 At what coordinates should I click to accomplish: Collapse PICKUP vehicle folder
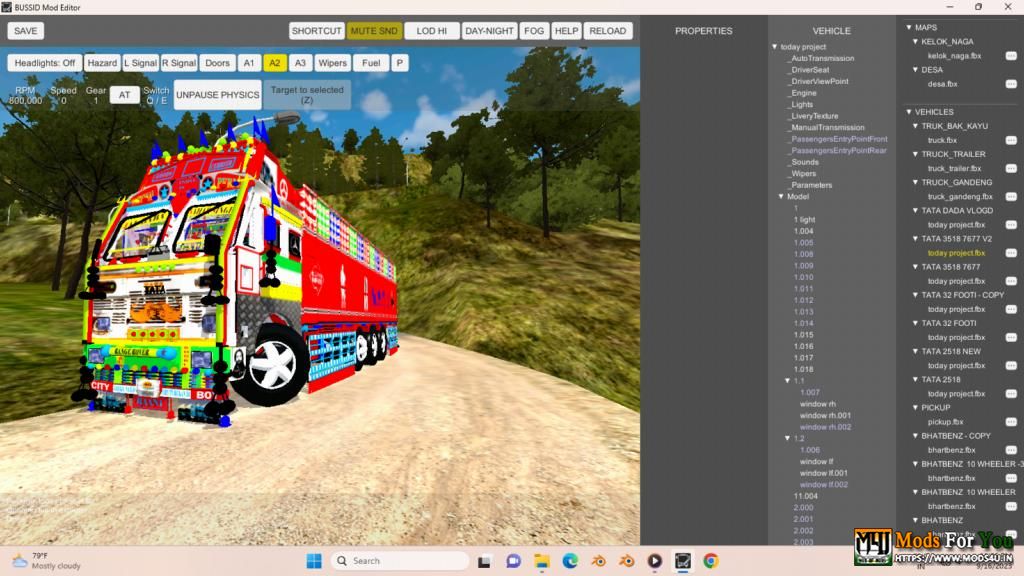(x=916, y=408)
